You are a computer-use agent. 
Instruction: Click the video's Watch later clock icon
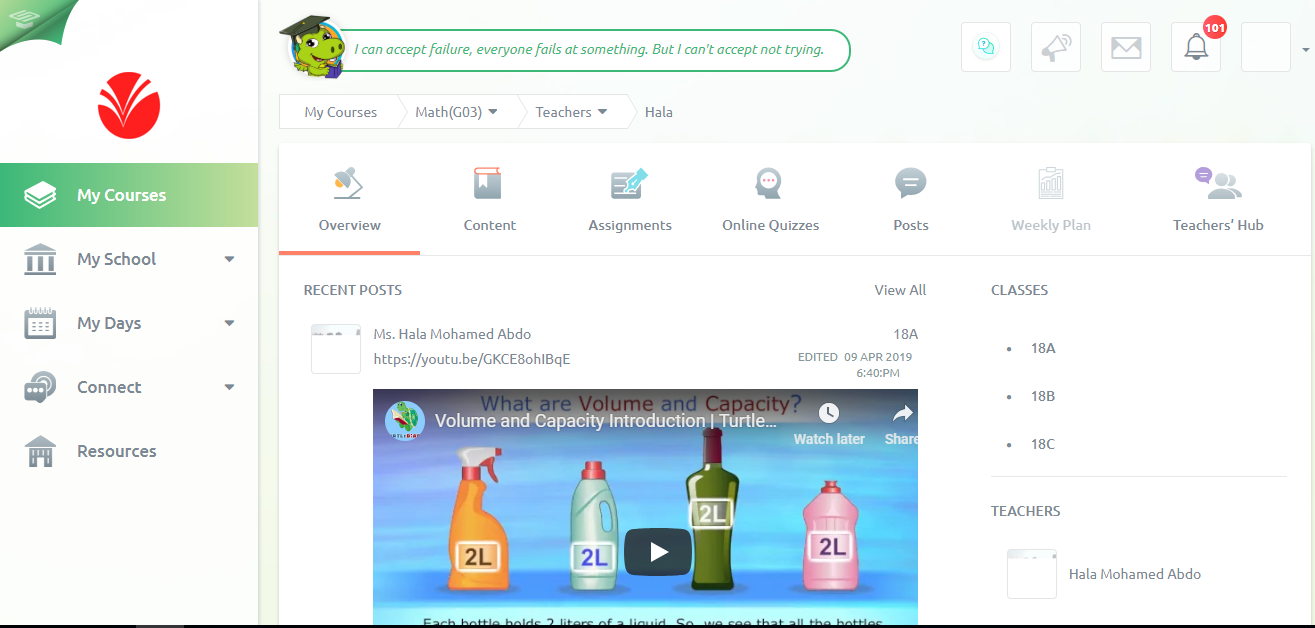(x=829, y=413)
